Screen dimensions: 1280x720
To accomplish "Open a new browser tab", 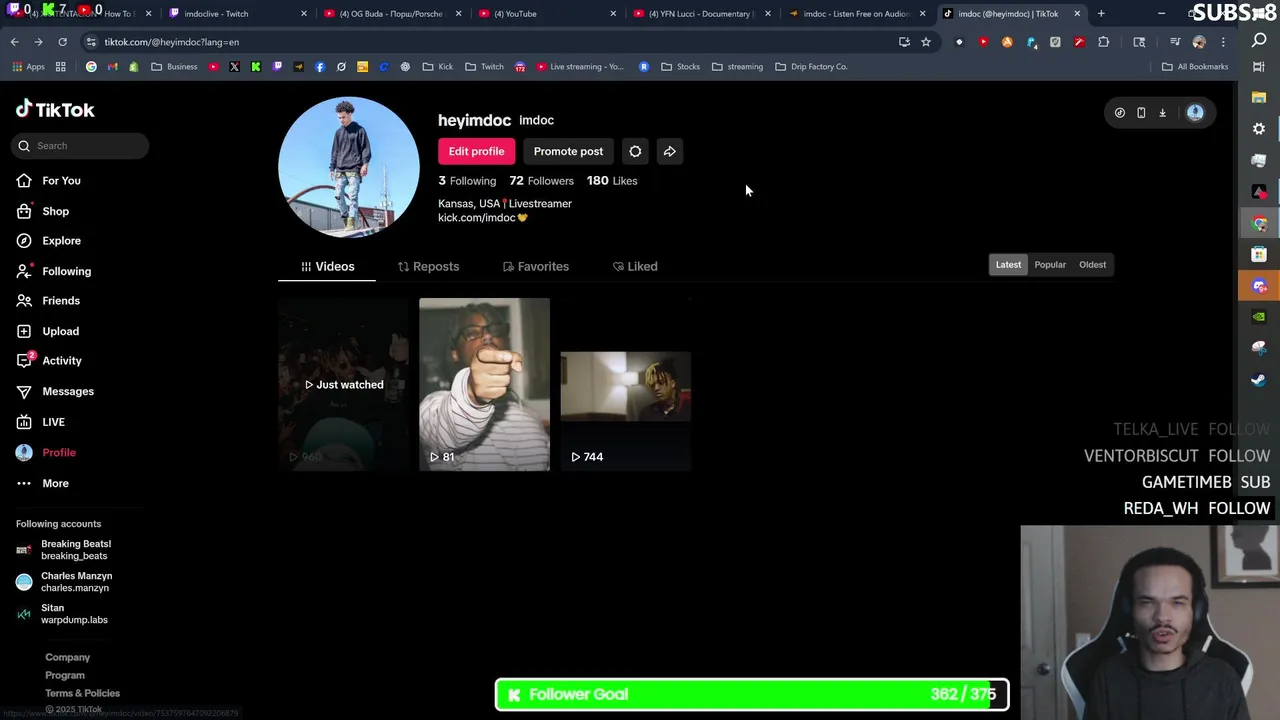I will [x=1101, y=14].
